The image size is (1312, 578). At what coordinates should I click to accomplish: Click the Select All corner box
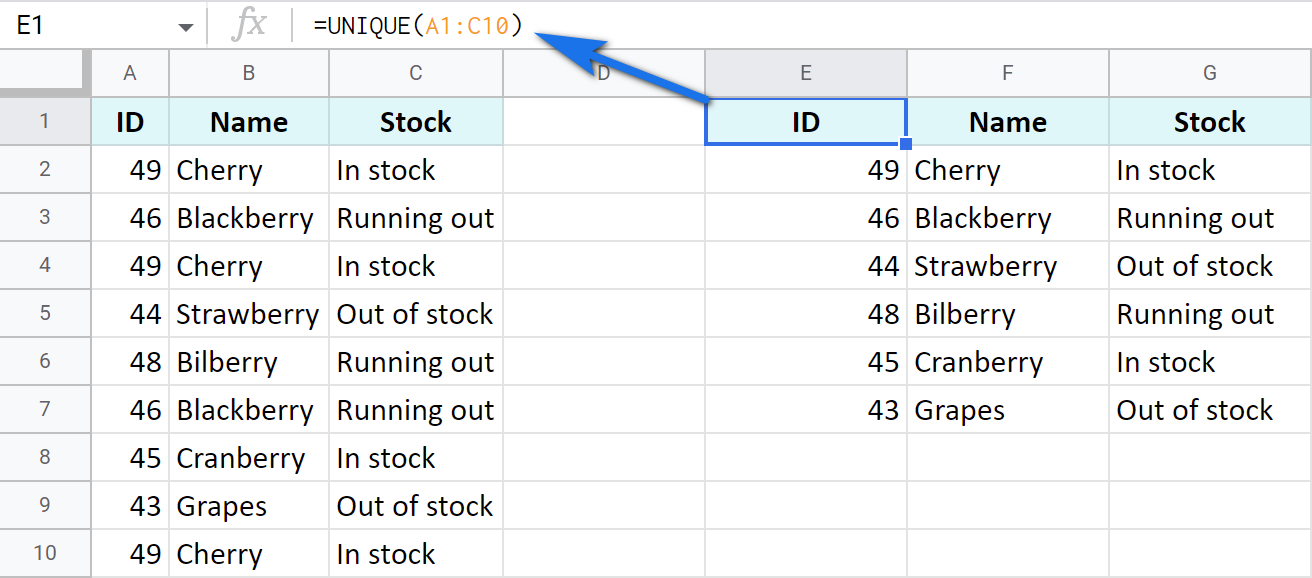point(45,72)
